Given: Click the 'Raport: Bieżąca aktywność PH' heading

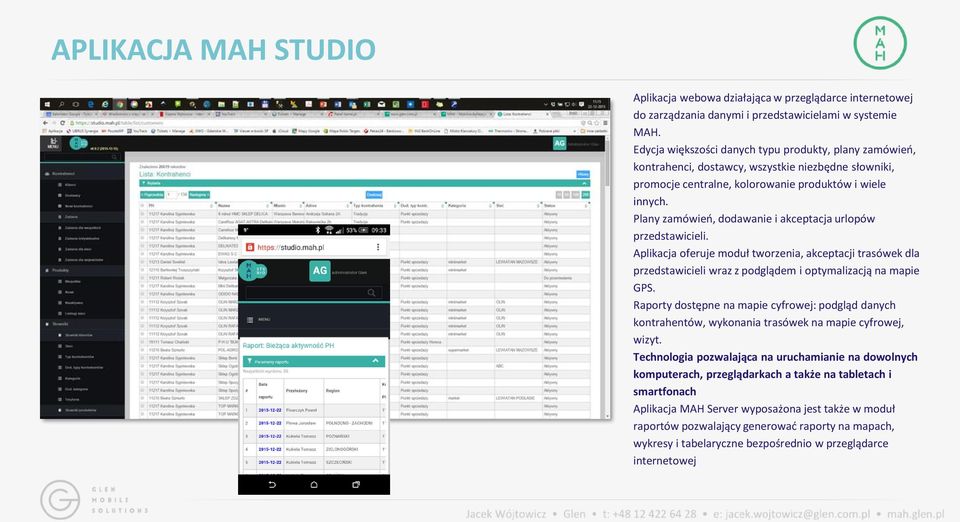Looking at the screenshot, I should coord(288,346).
